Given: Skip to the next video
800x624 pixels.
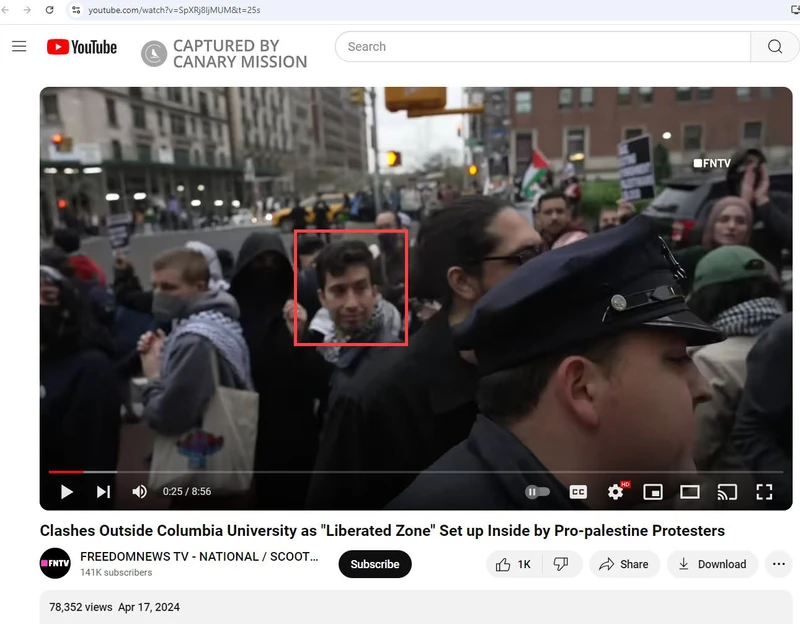Looking at the screenshot, I should point(103,491).
